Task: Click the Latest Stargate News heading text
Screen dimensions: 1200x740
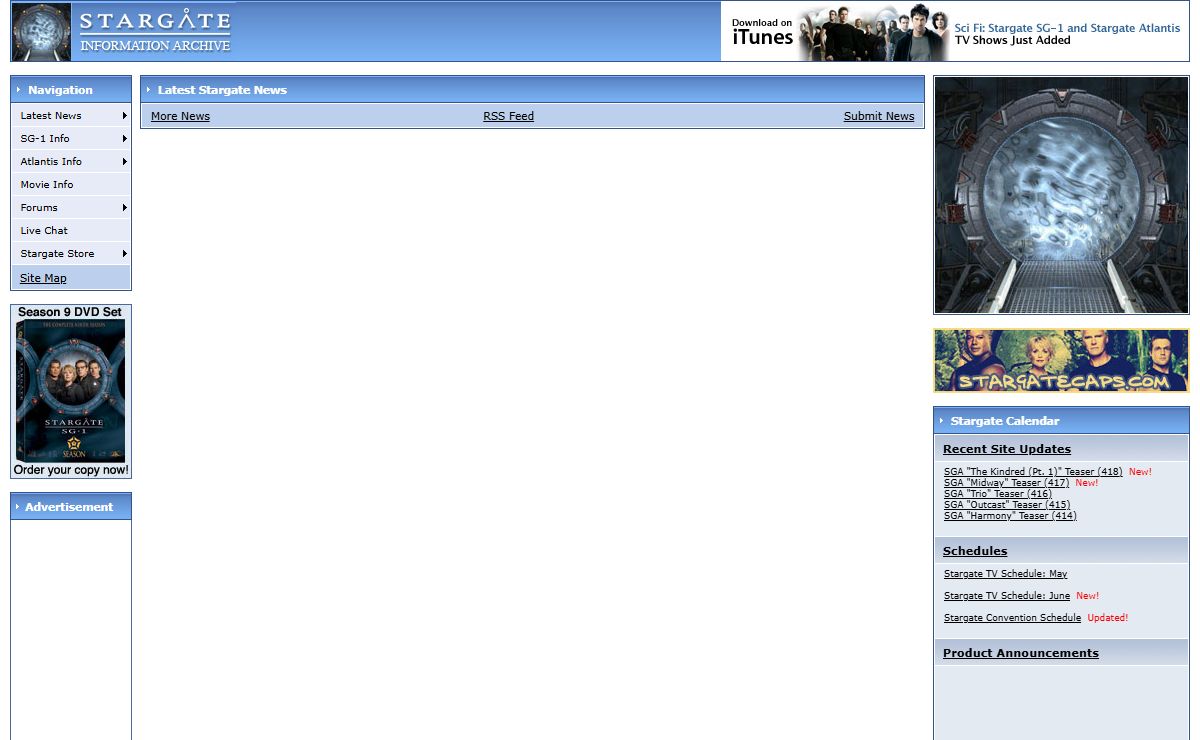Action: coord(222,90)
